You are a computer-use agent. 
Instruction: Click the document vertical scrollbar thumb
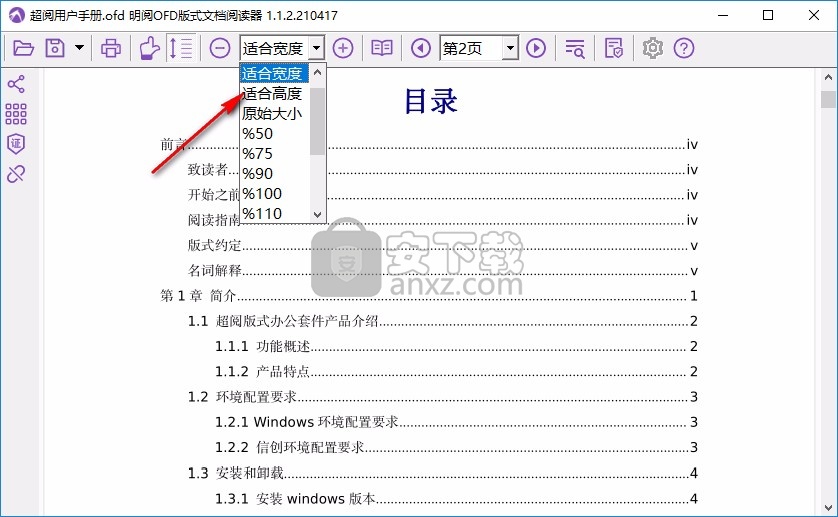(x=828, y=100)
